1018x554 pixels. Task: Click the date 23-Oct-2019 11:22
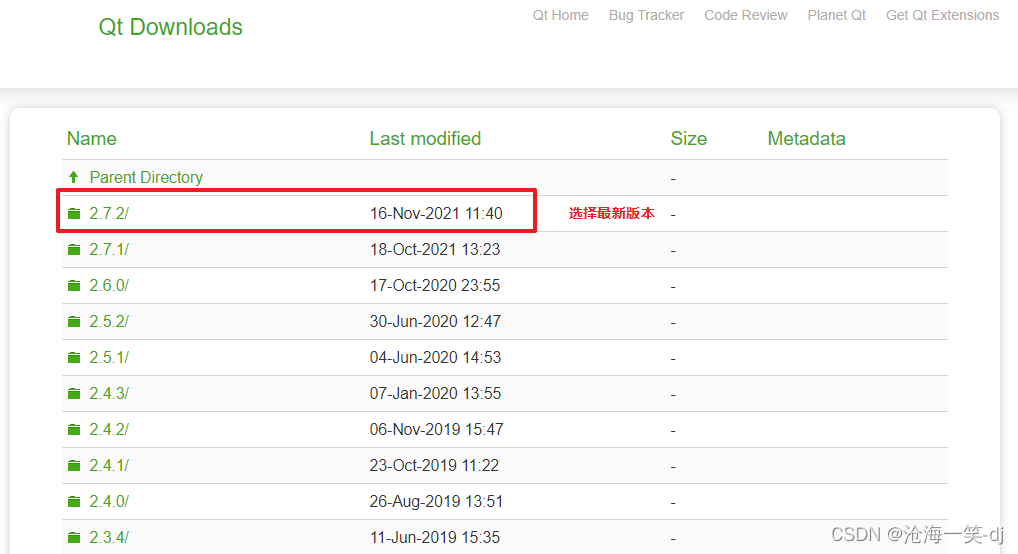click(434, 466)
